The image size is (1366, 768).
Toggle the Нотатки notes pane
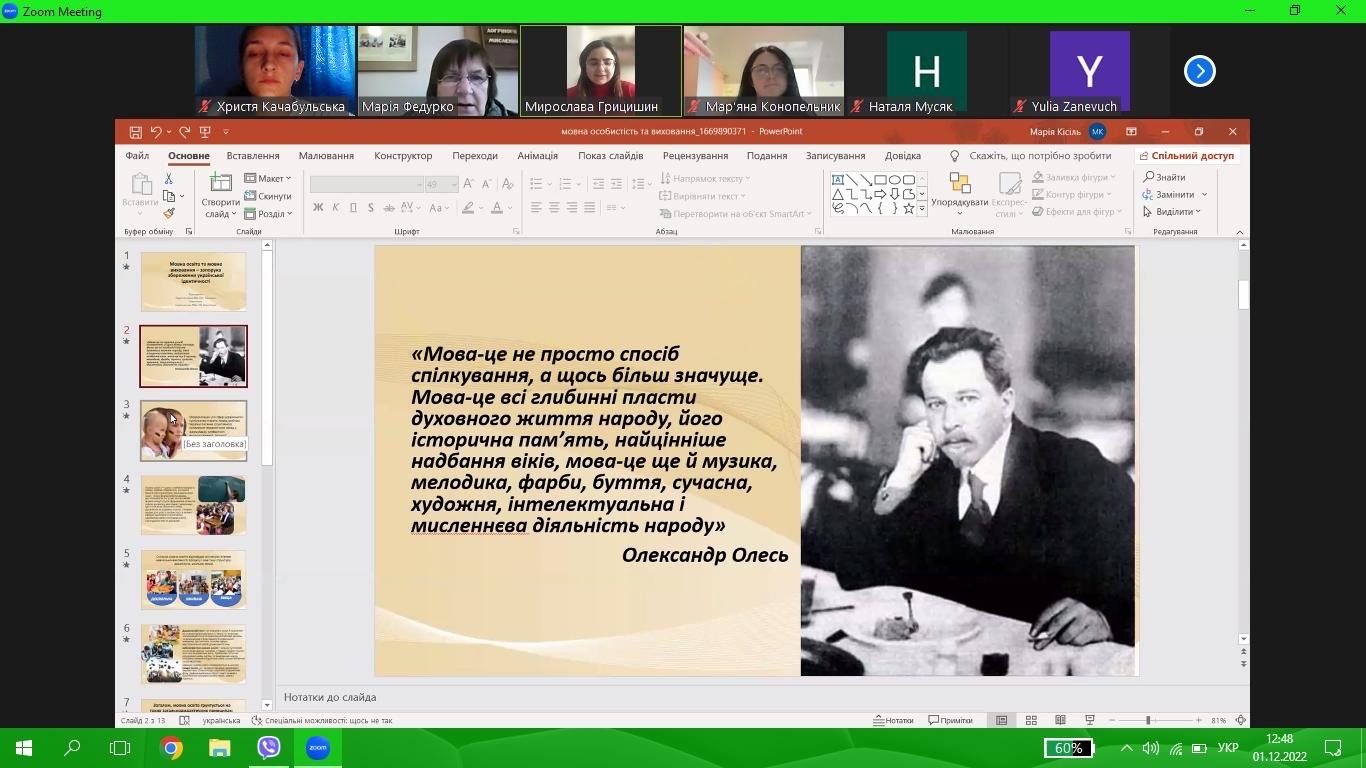click(x=894, y=720)
